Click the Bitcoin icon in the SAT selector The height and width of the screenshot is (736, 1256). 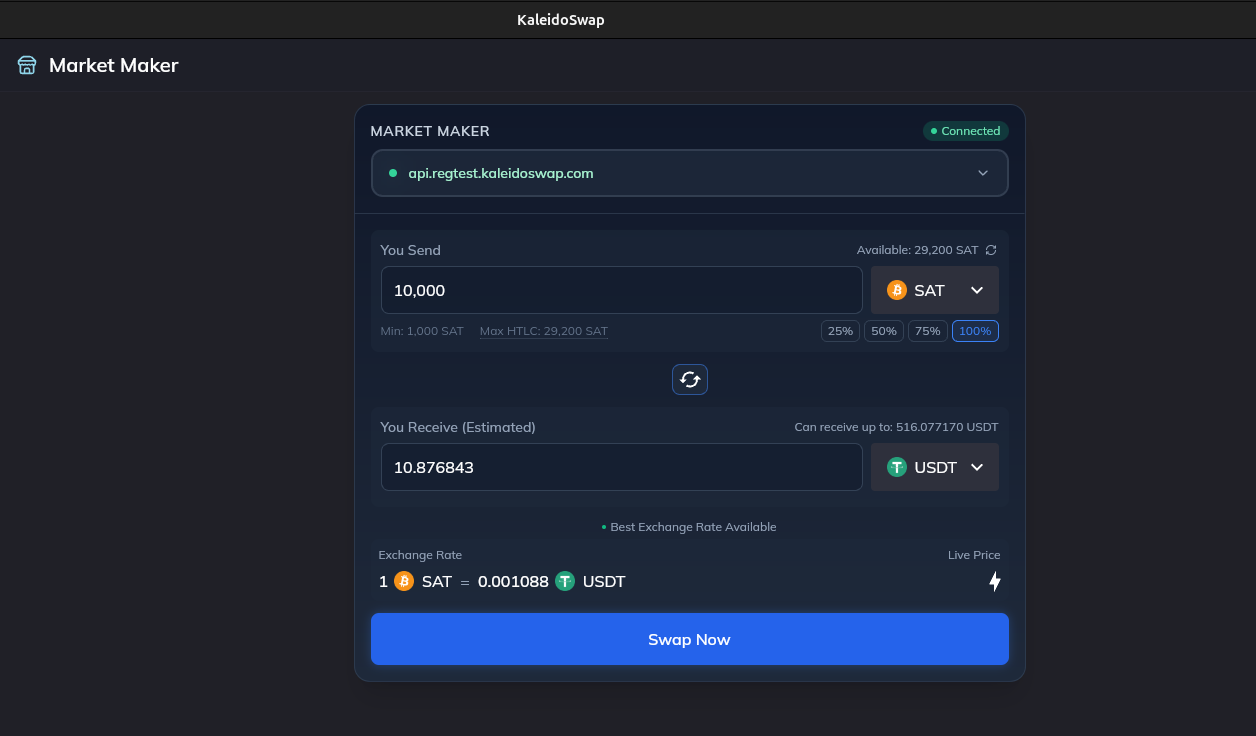pos(897,289)
